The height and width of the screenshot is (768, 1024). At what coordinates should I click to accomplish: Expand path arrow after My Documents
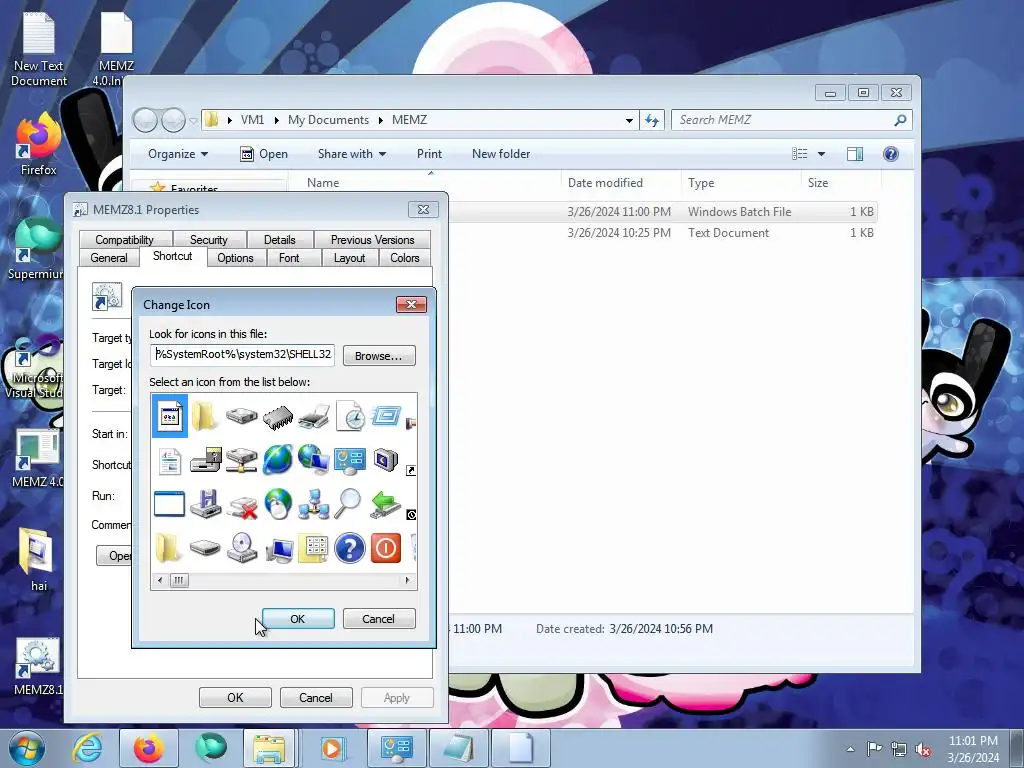click(x=380, y=120)
